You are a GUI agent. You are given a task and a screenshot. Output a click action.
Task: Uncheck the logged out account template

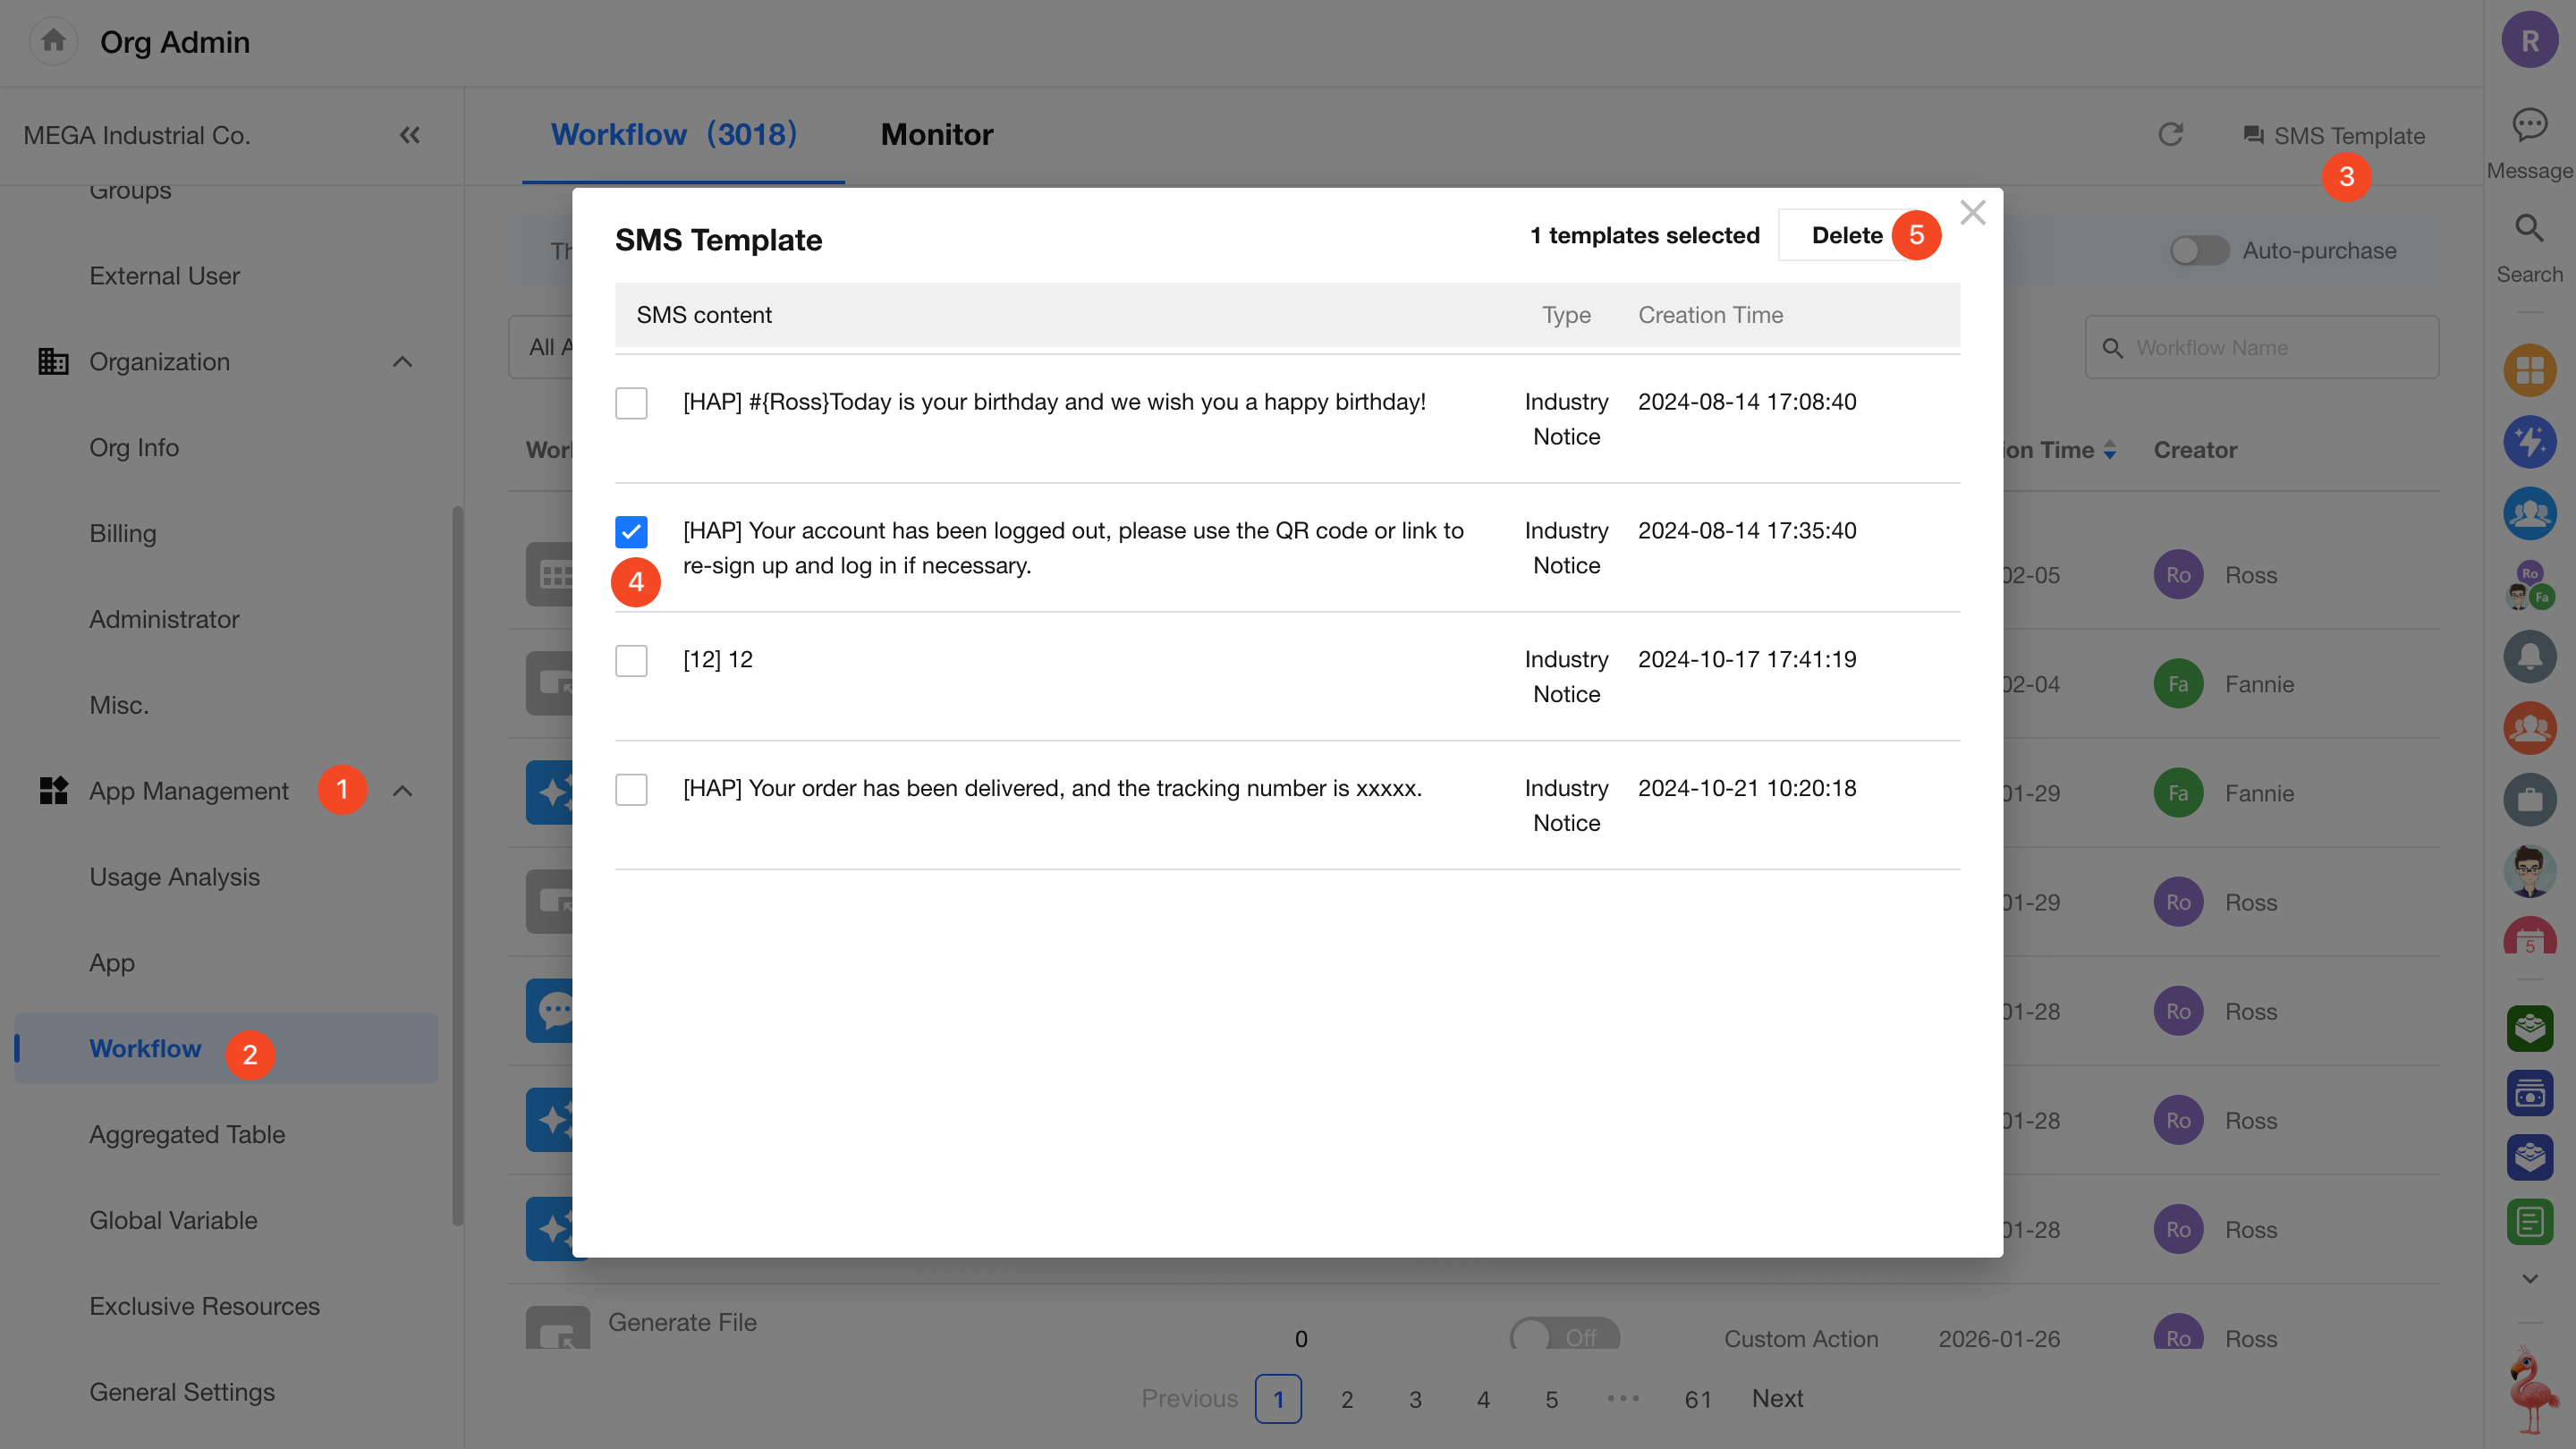coord(631,532)
